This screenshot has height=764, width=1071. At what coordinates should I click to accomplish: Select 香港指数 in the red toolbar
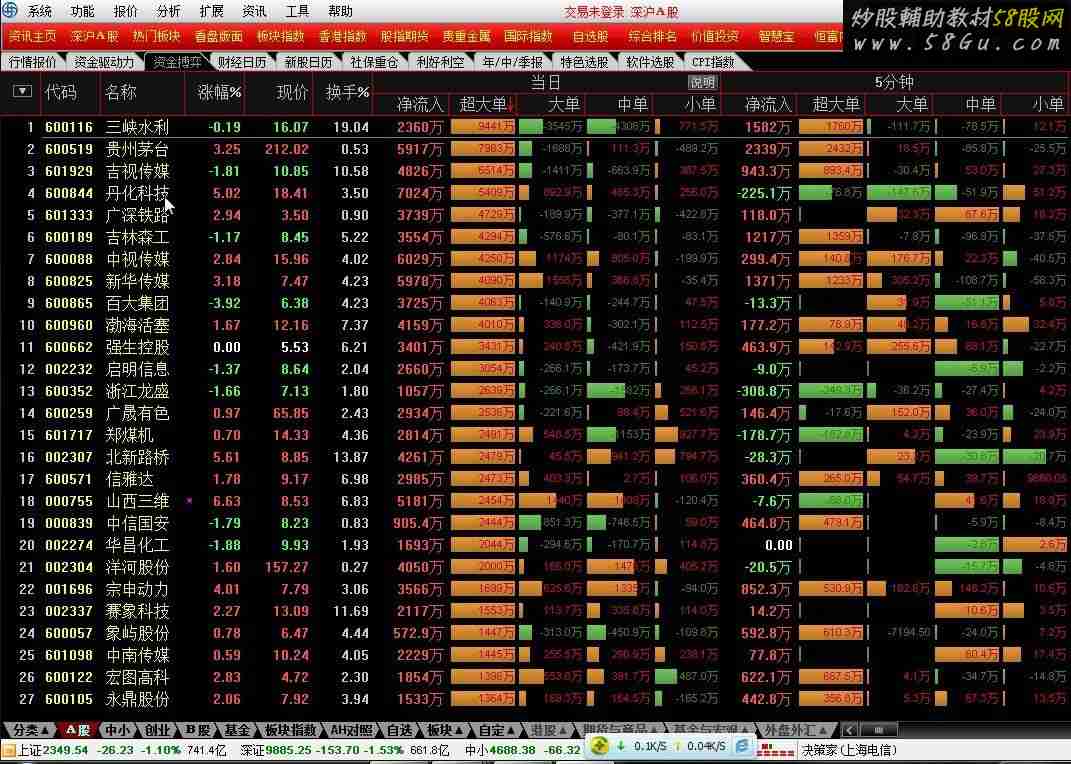click(x=343, y=36)
